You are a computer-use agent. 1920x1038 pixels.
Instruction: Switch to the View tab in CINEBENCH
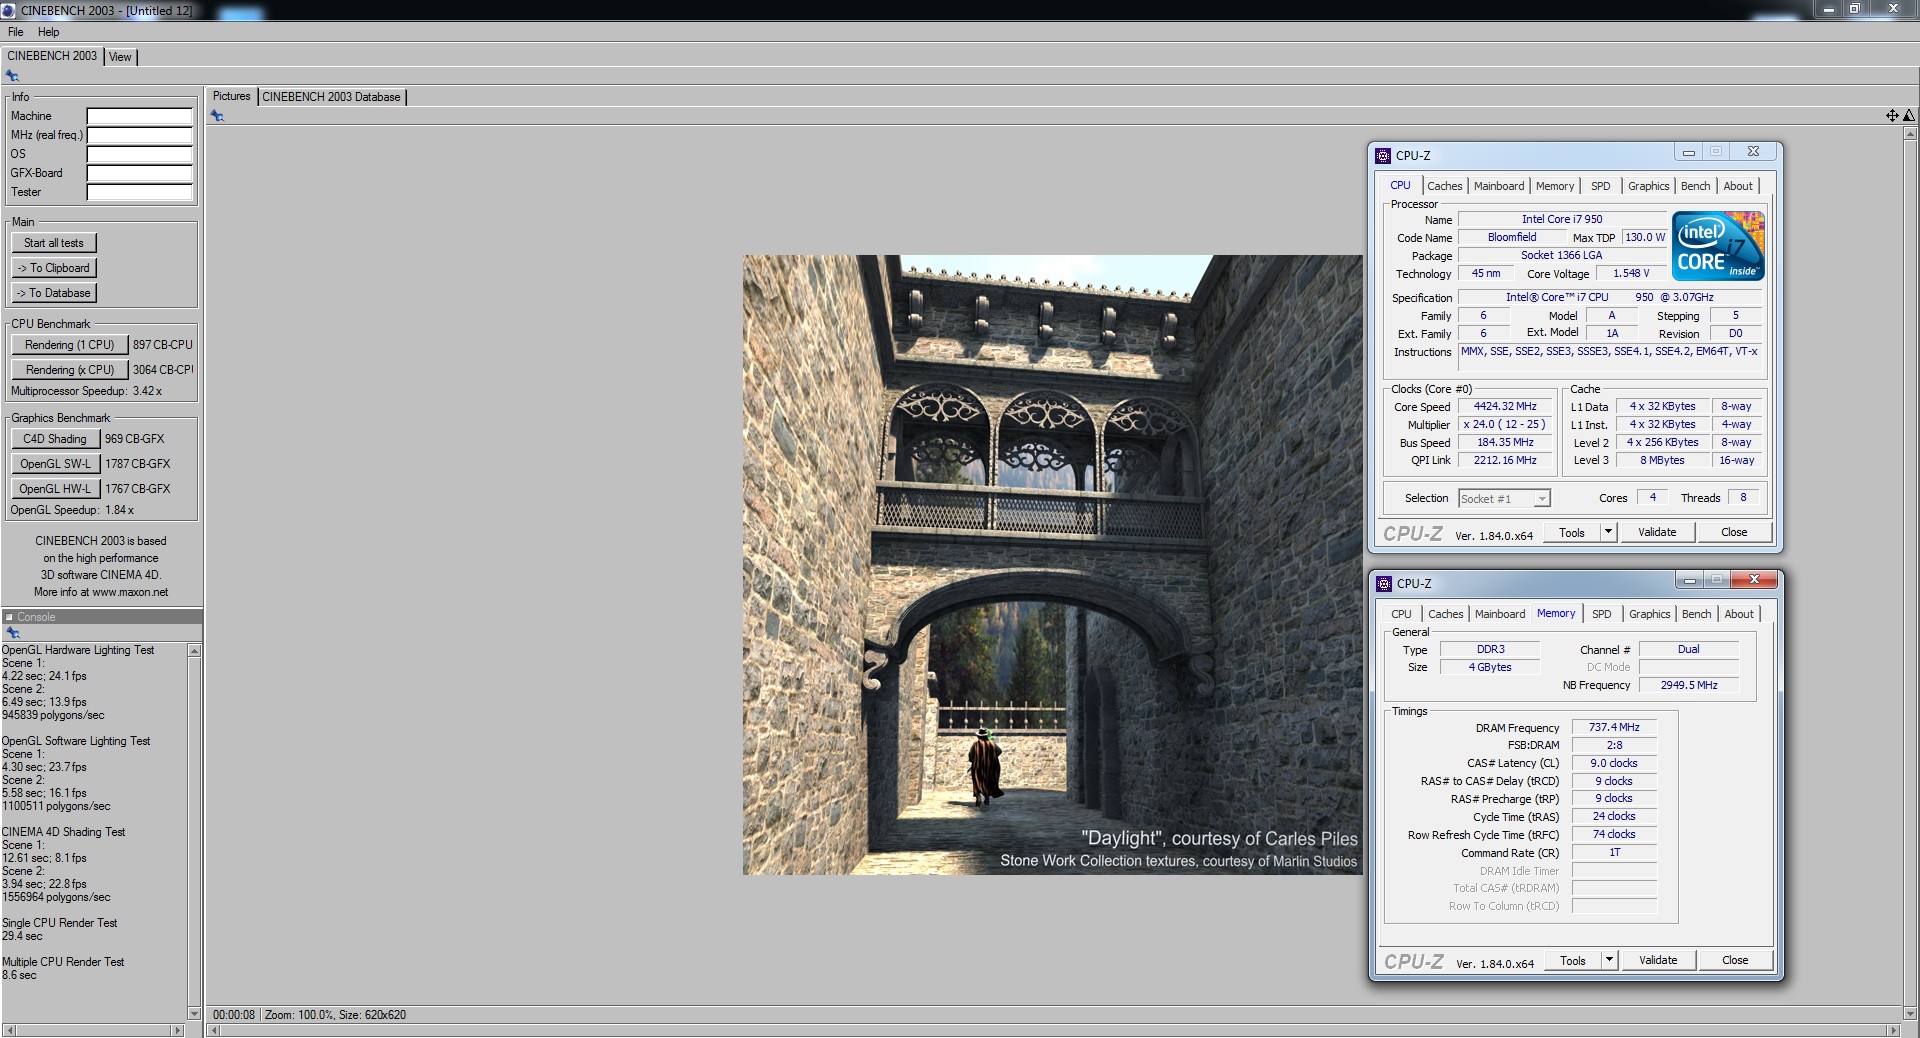[x=120, y=57]
